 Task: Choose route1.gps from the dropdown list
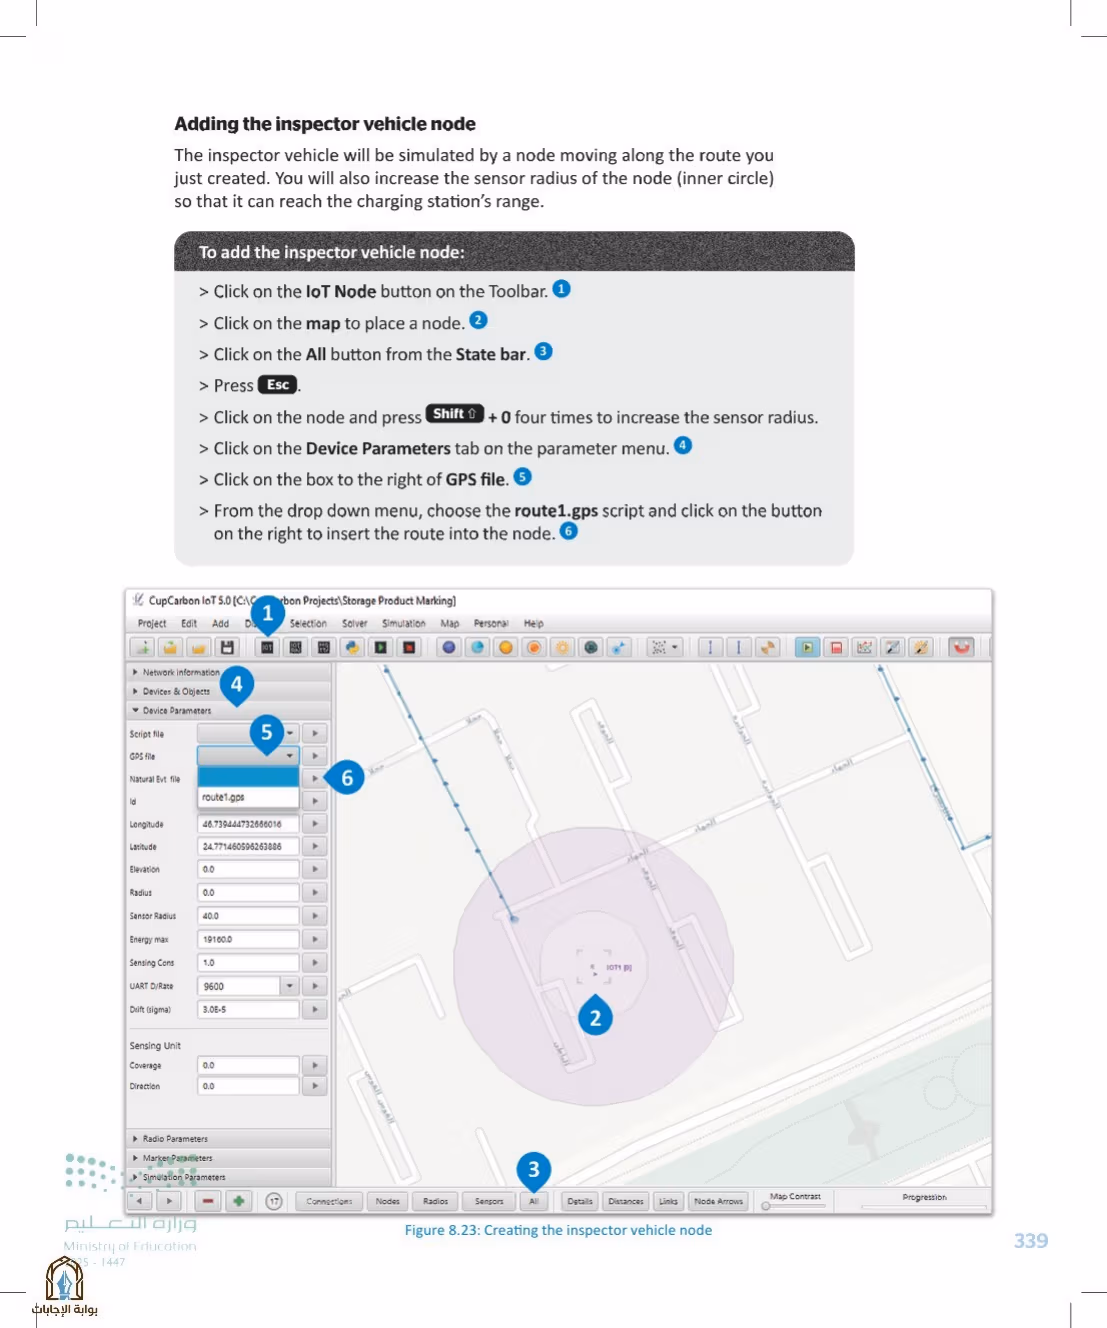pyautogui.click(x=248, y=797)
